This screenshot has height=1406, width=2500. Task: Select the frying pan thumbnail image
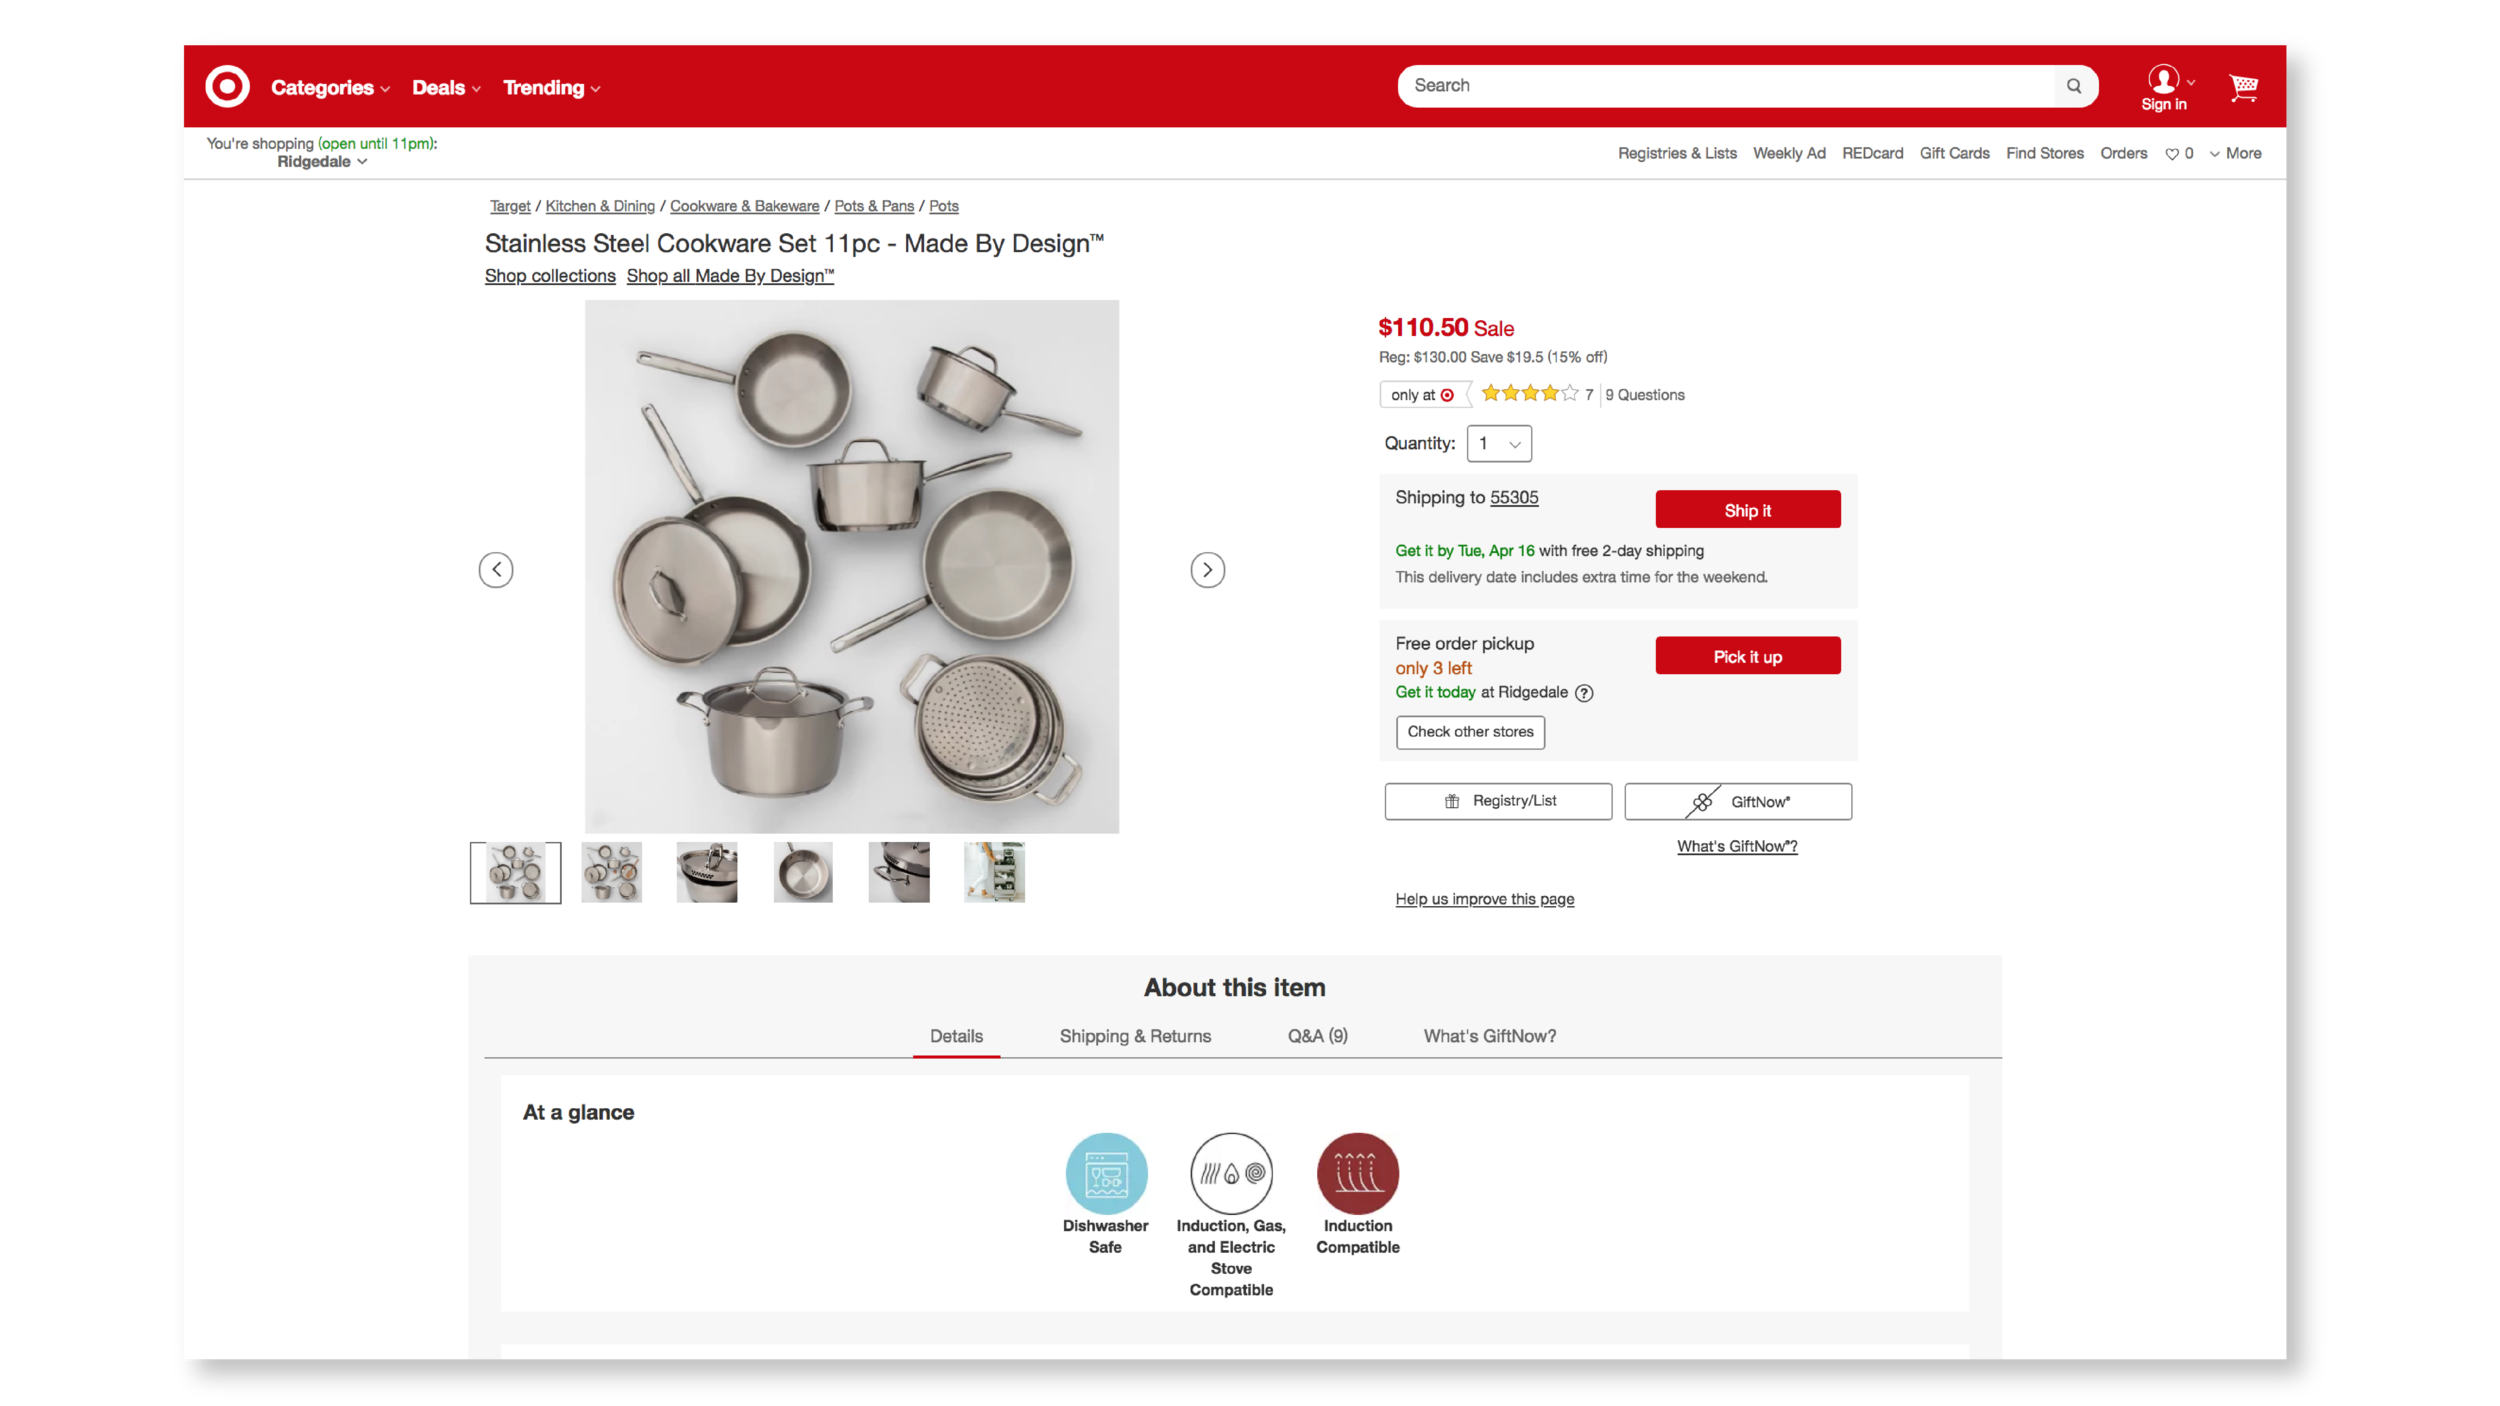[802, 872]
